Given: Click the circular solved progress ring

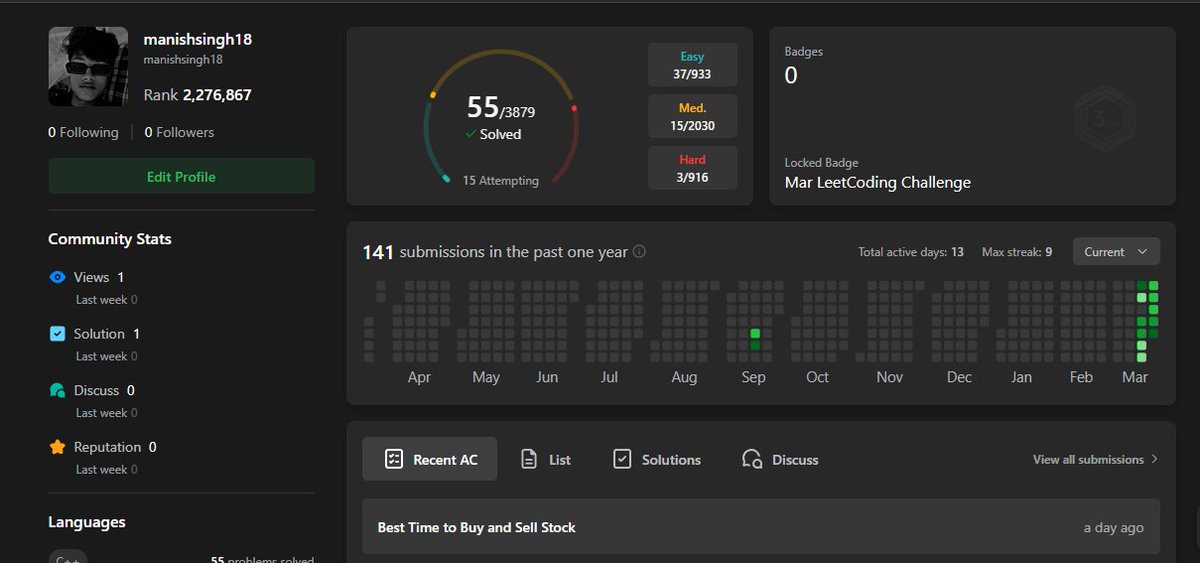Looking at the screenshot, I should (500, 117).
